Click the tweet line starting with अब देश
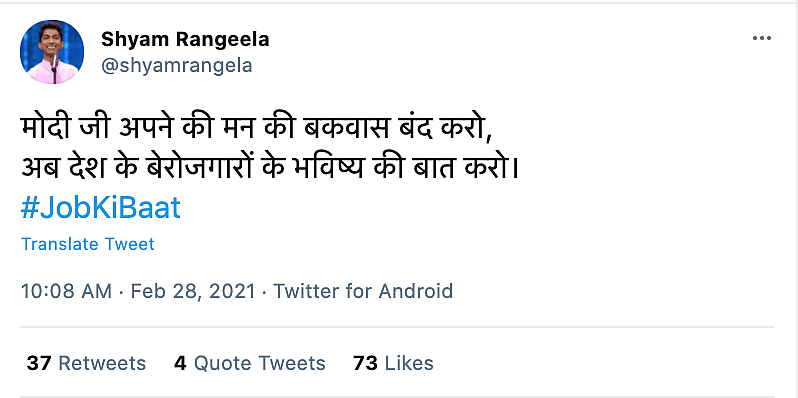The width and height of the screenshot is (798, 398). 270,168
